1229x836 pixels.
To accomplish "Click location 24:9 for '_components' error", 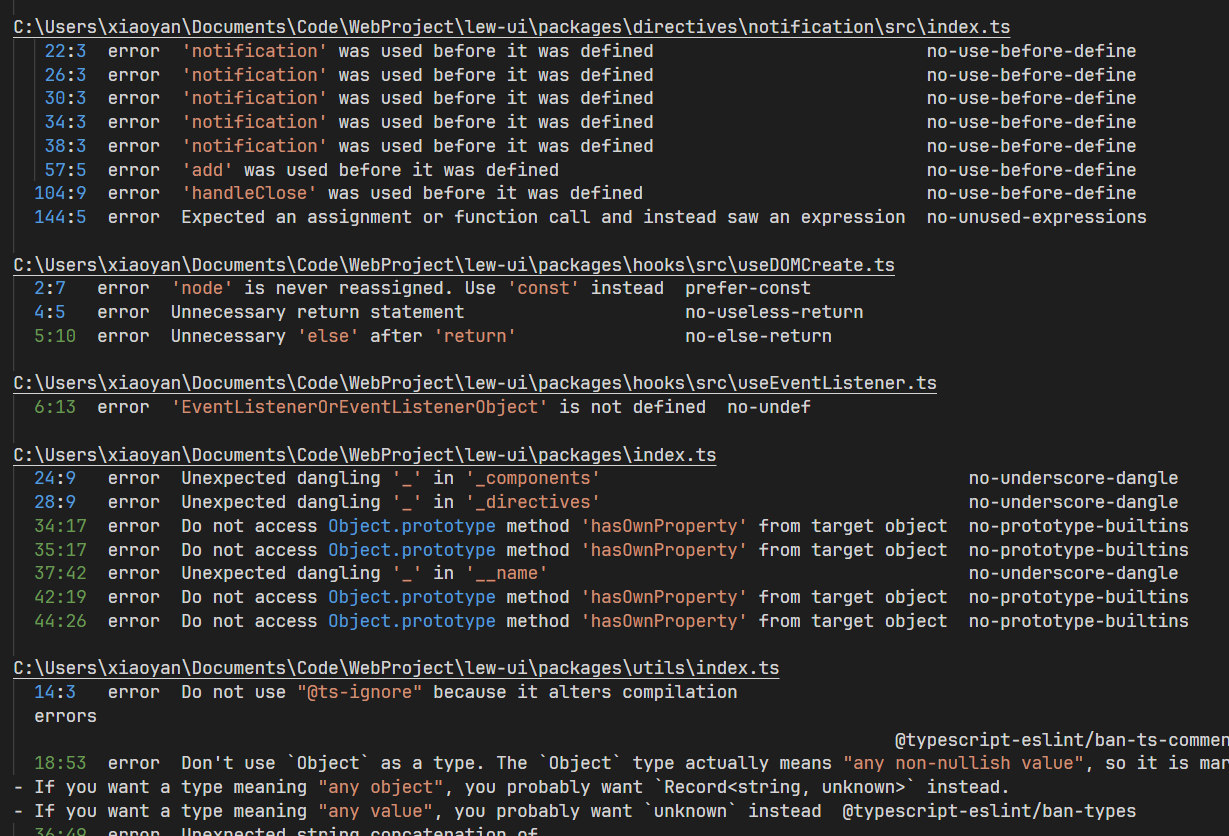I will 55,478.
